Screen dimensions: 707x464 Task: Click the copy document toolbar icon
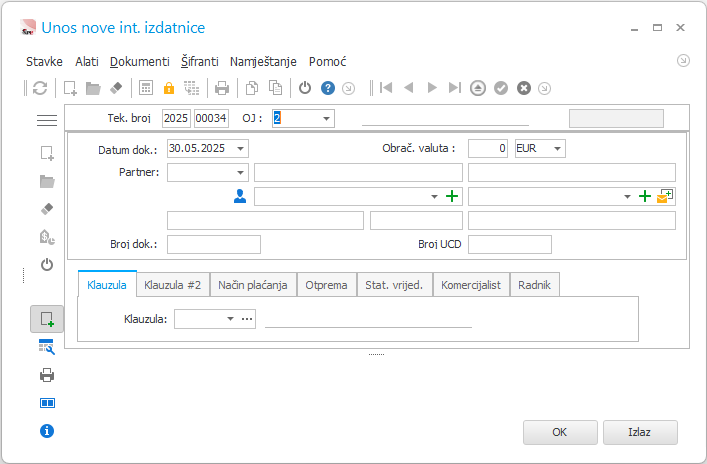[252, 88]
